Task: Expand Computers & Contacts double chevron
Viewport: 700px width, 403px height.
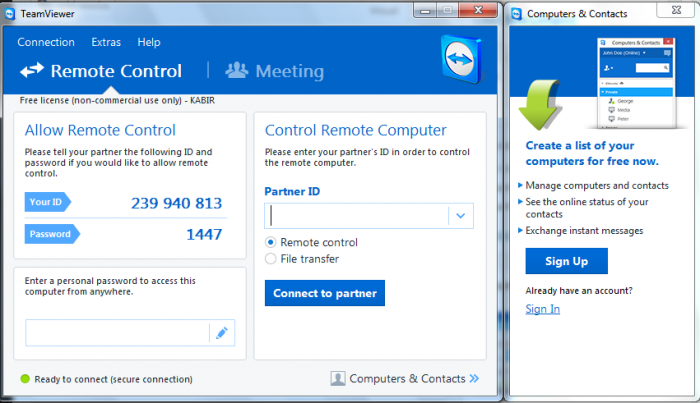Action: 474,379
